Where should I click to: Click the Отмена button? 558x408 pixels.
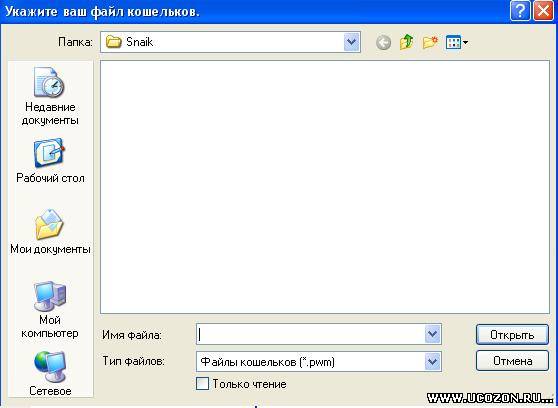point(512,361)
